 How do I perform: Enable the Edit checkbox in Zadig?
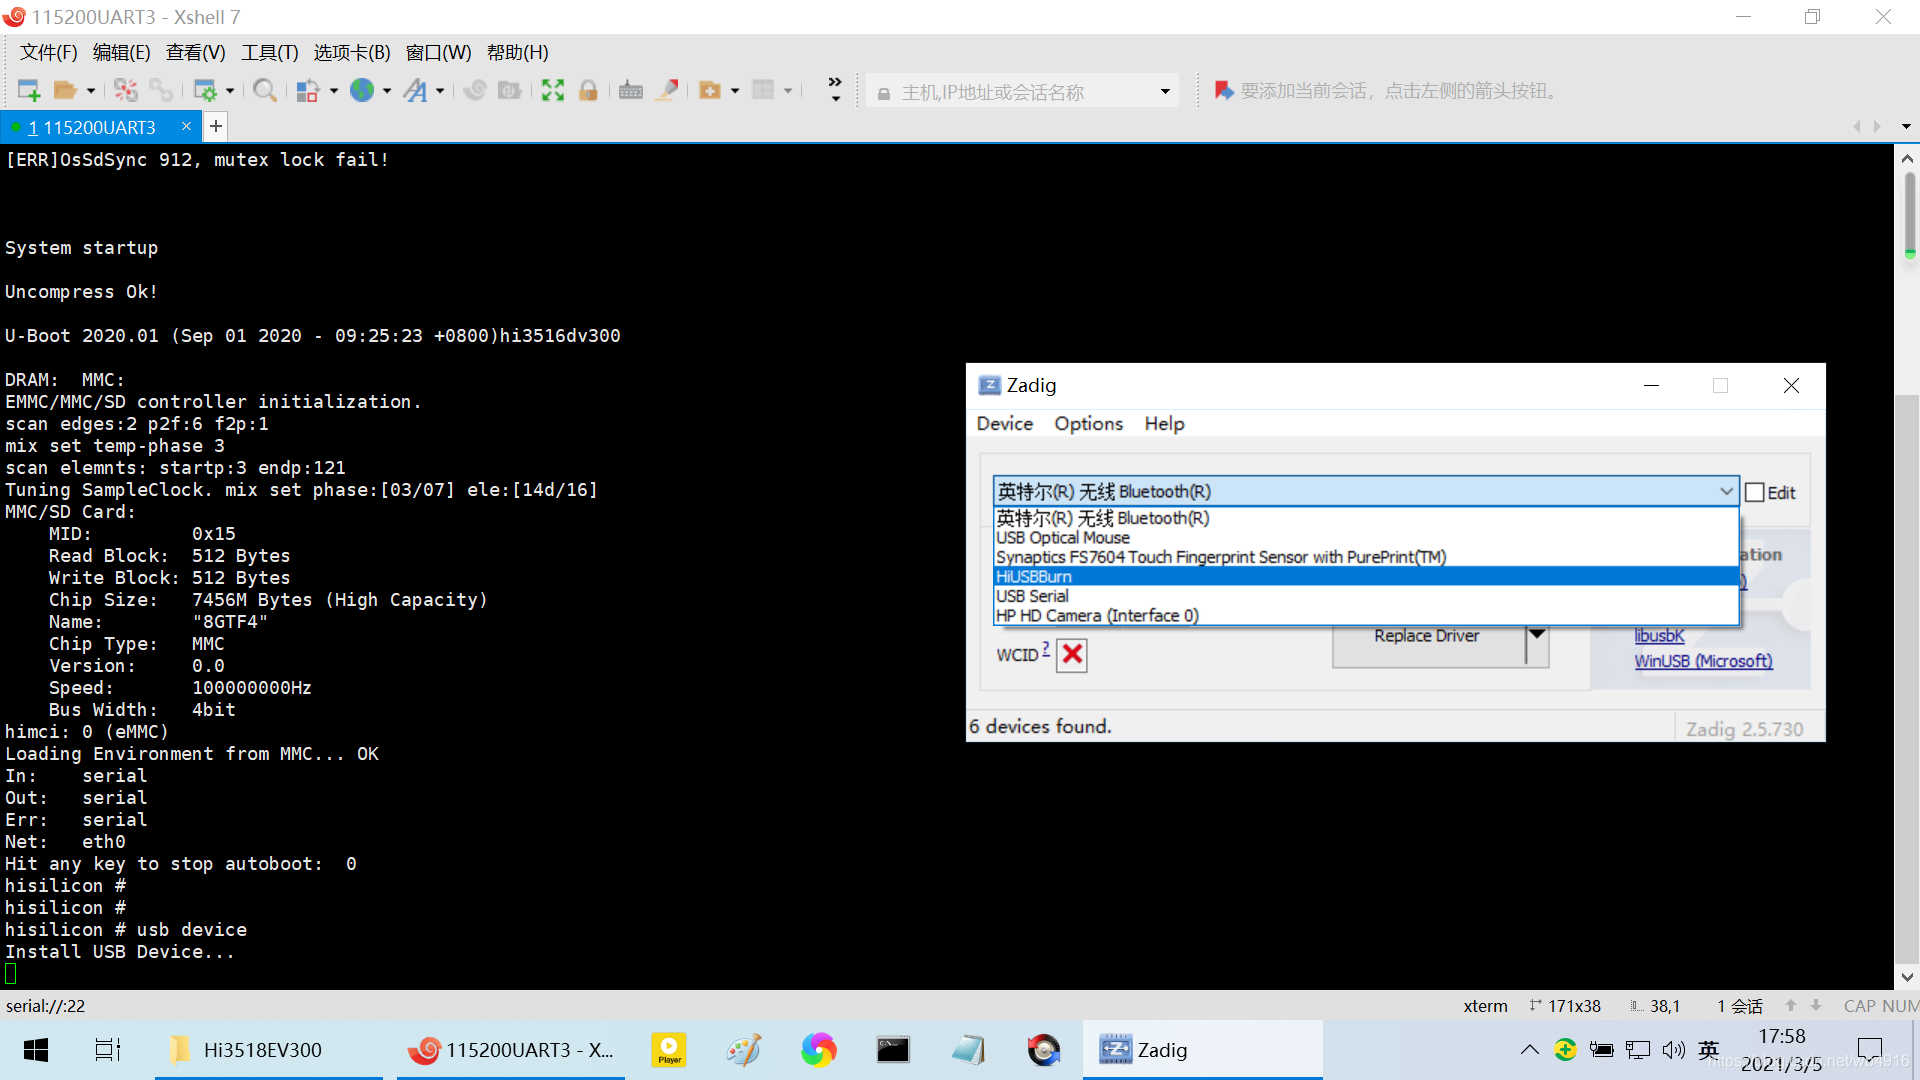coord(1755,492)
